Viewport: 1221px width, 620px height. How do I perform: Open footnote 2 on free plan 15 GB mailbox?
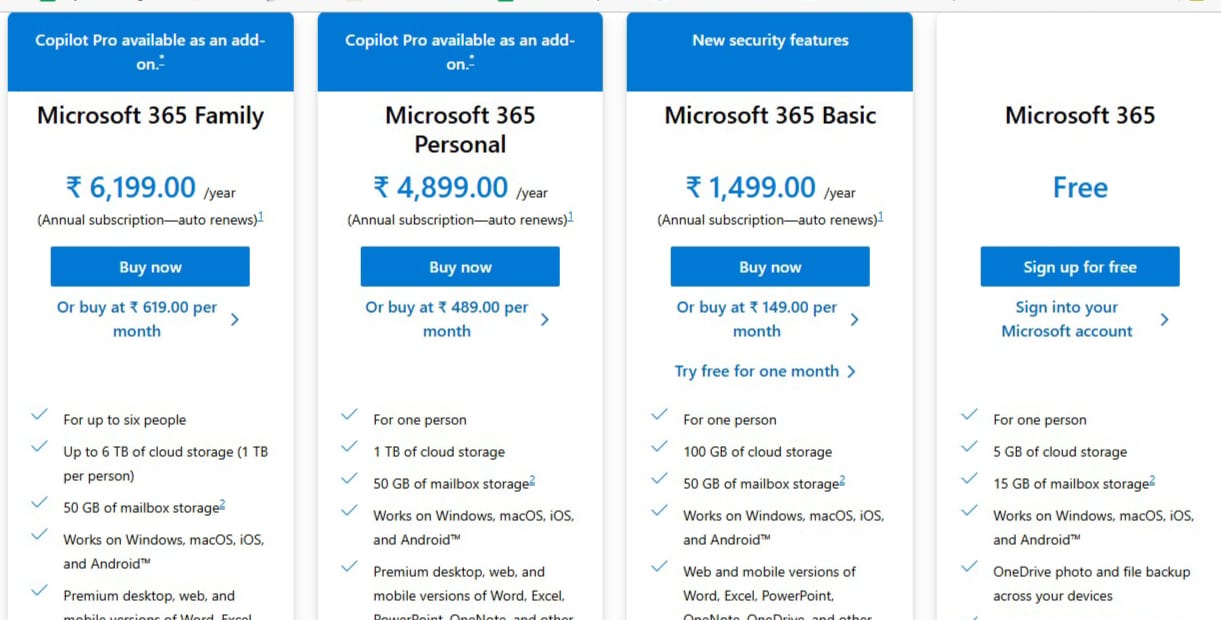(x=1152, y=481)
